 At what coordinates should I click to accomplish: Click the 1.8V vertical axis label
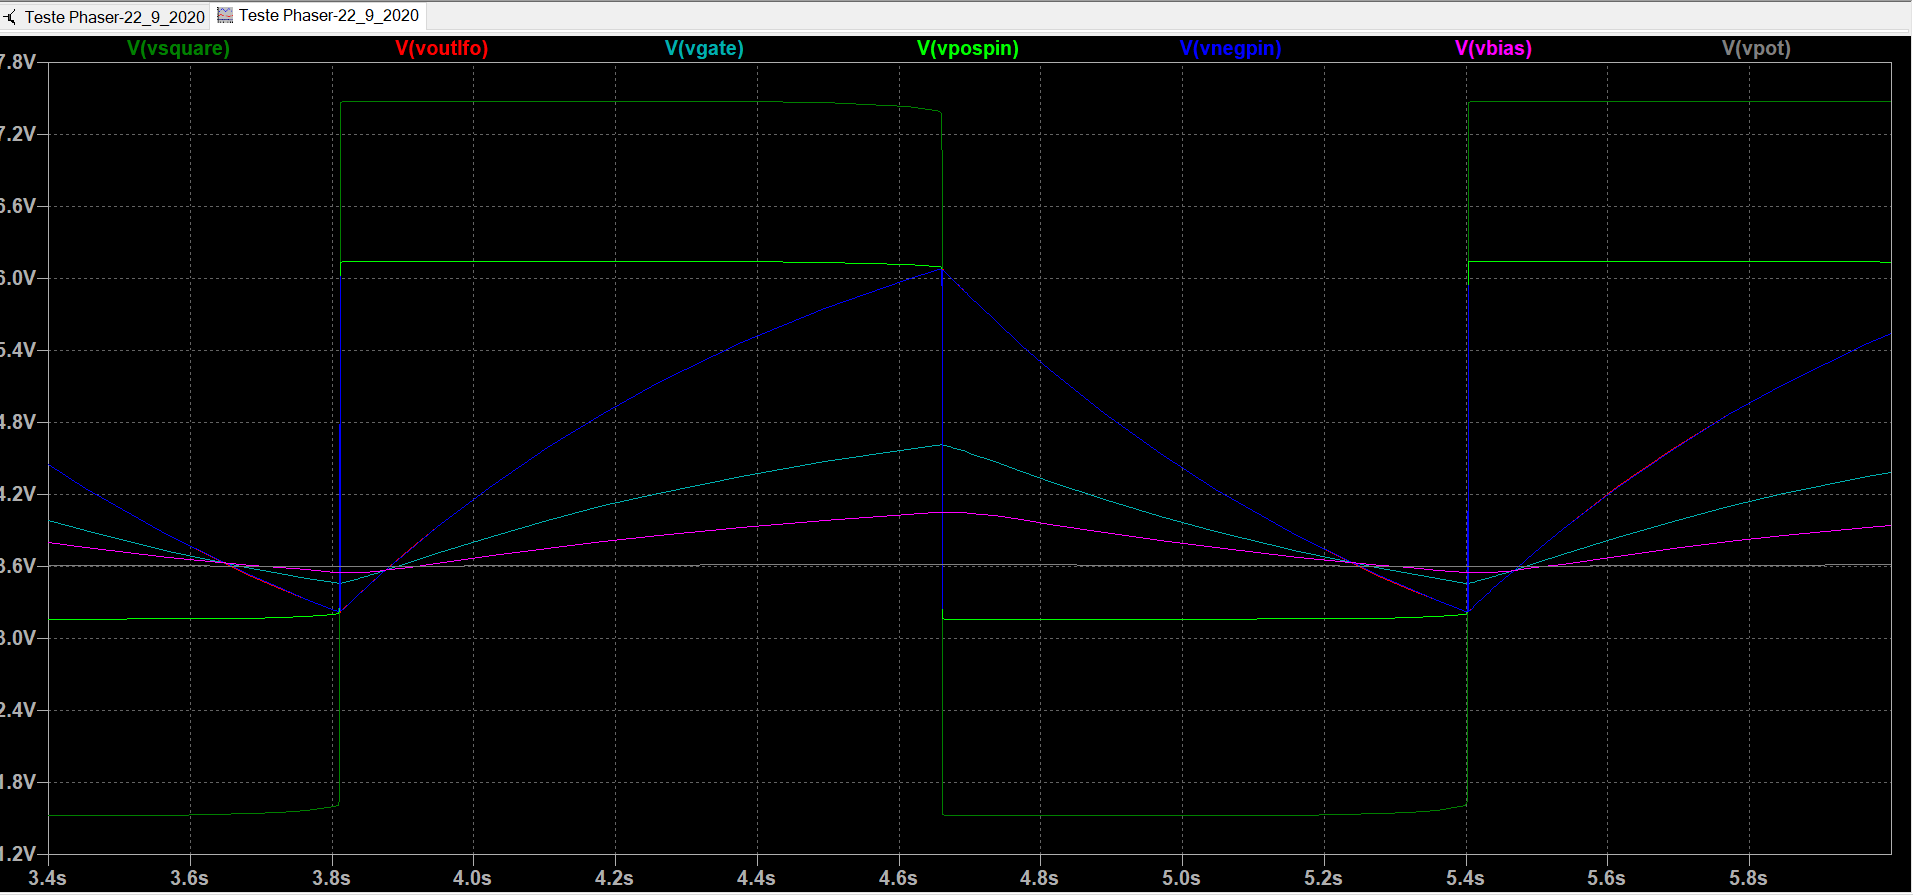pos(18,782)
